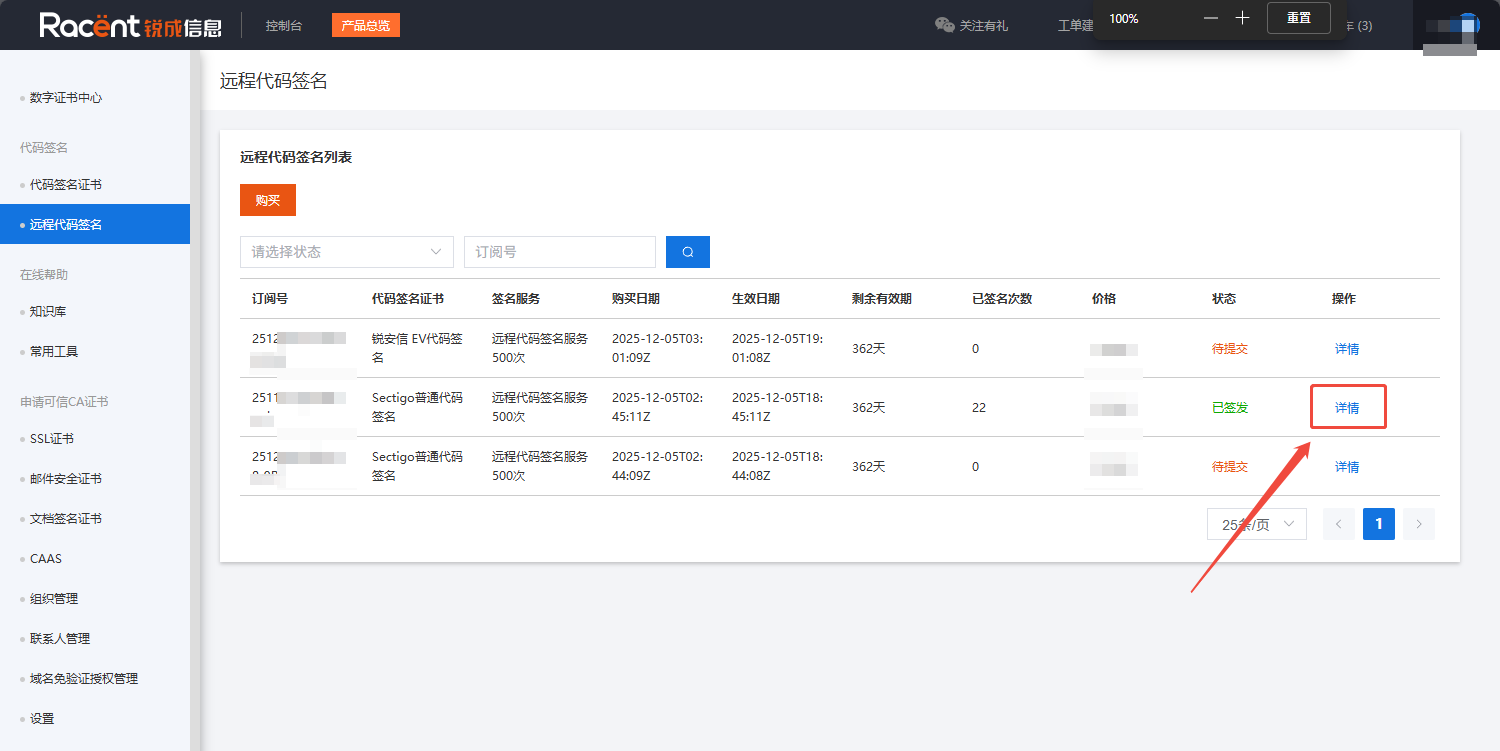This screenshot has width=1500, height=751.
Task: Click the WeChat icon beside 关注有礼
Action: 944,25
